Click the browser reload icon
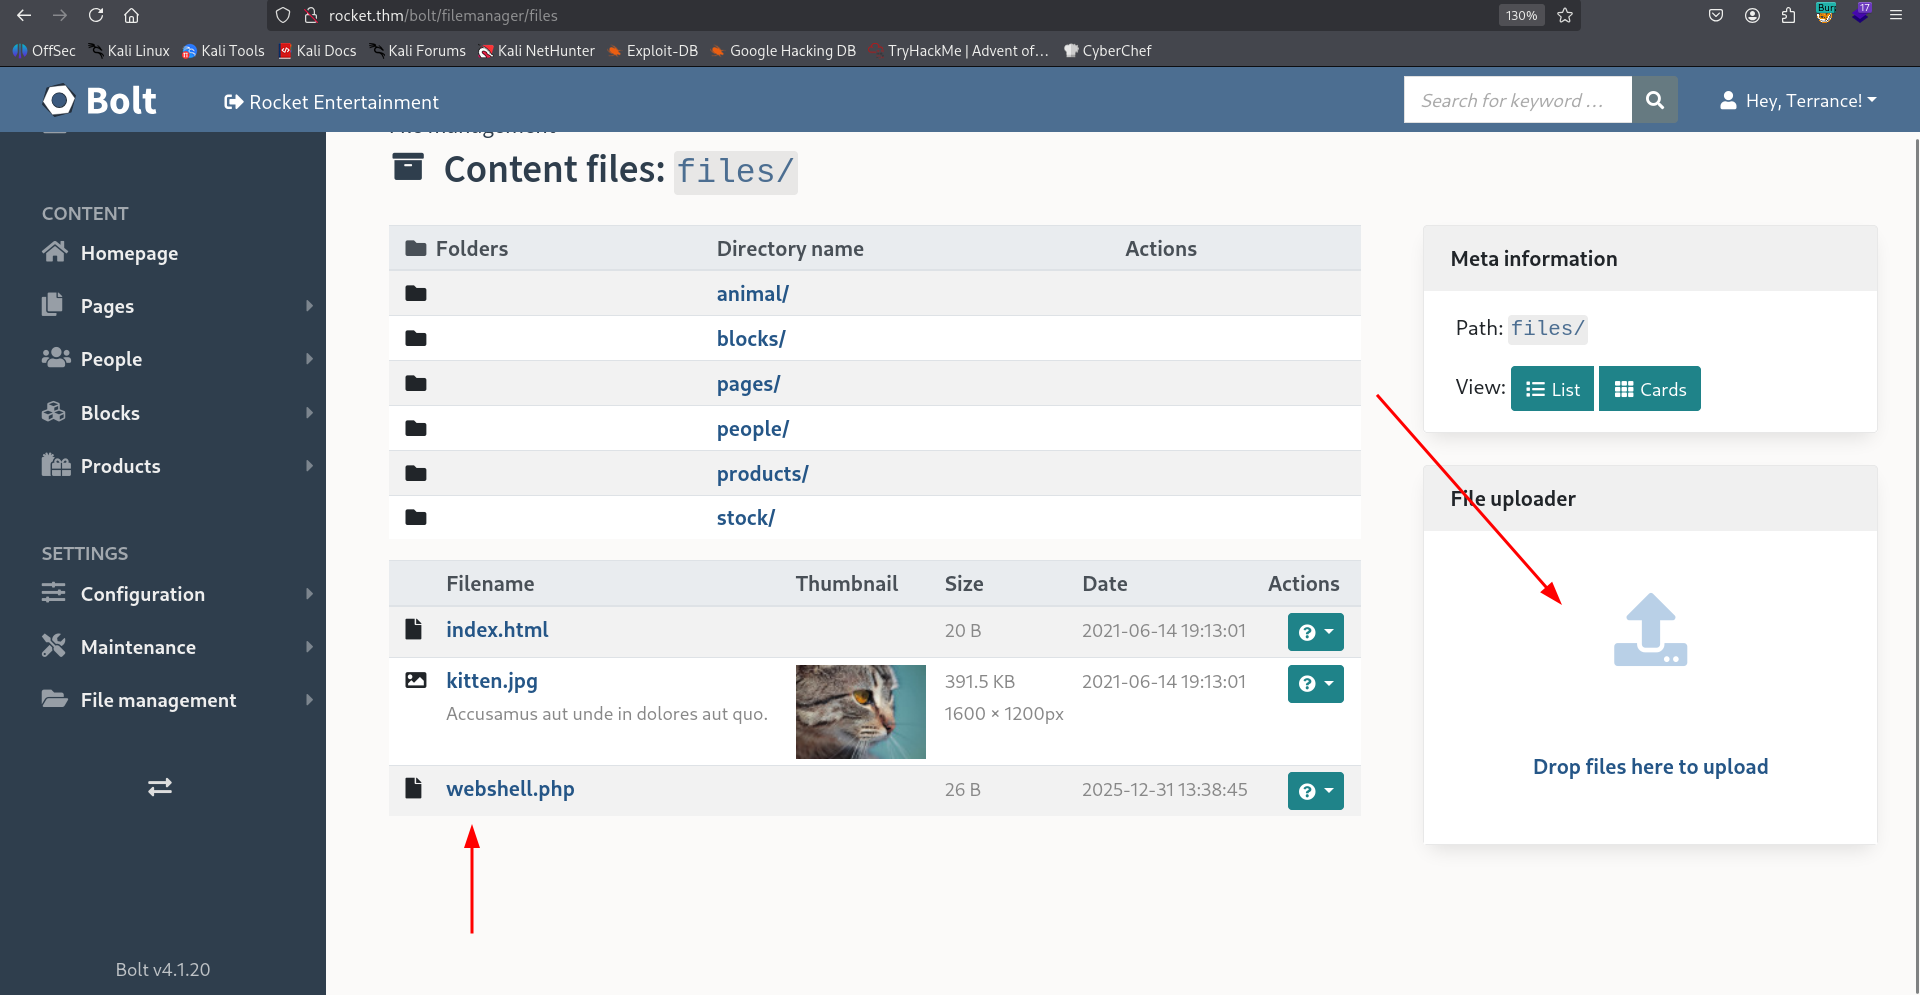Viewport: 1920px width, 995px height. pos(96,15)
